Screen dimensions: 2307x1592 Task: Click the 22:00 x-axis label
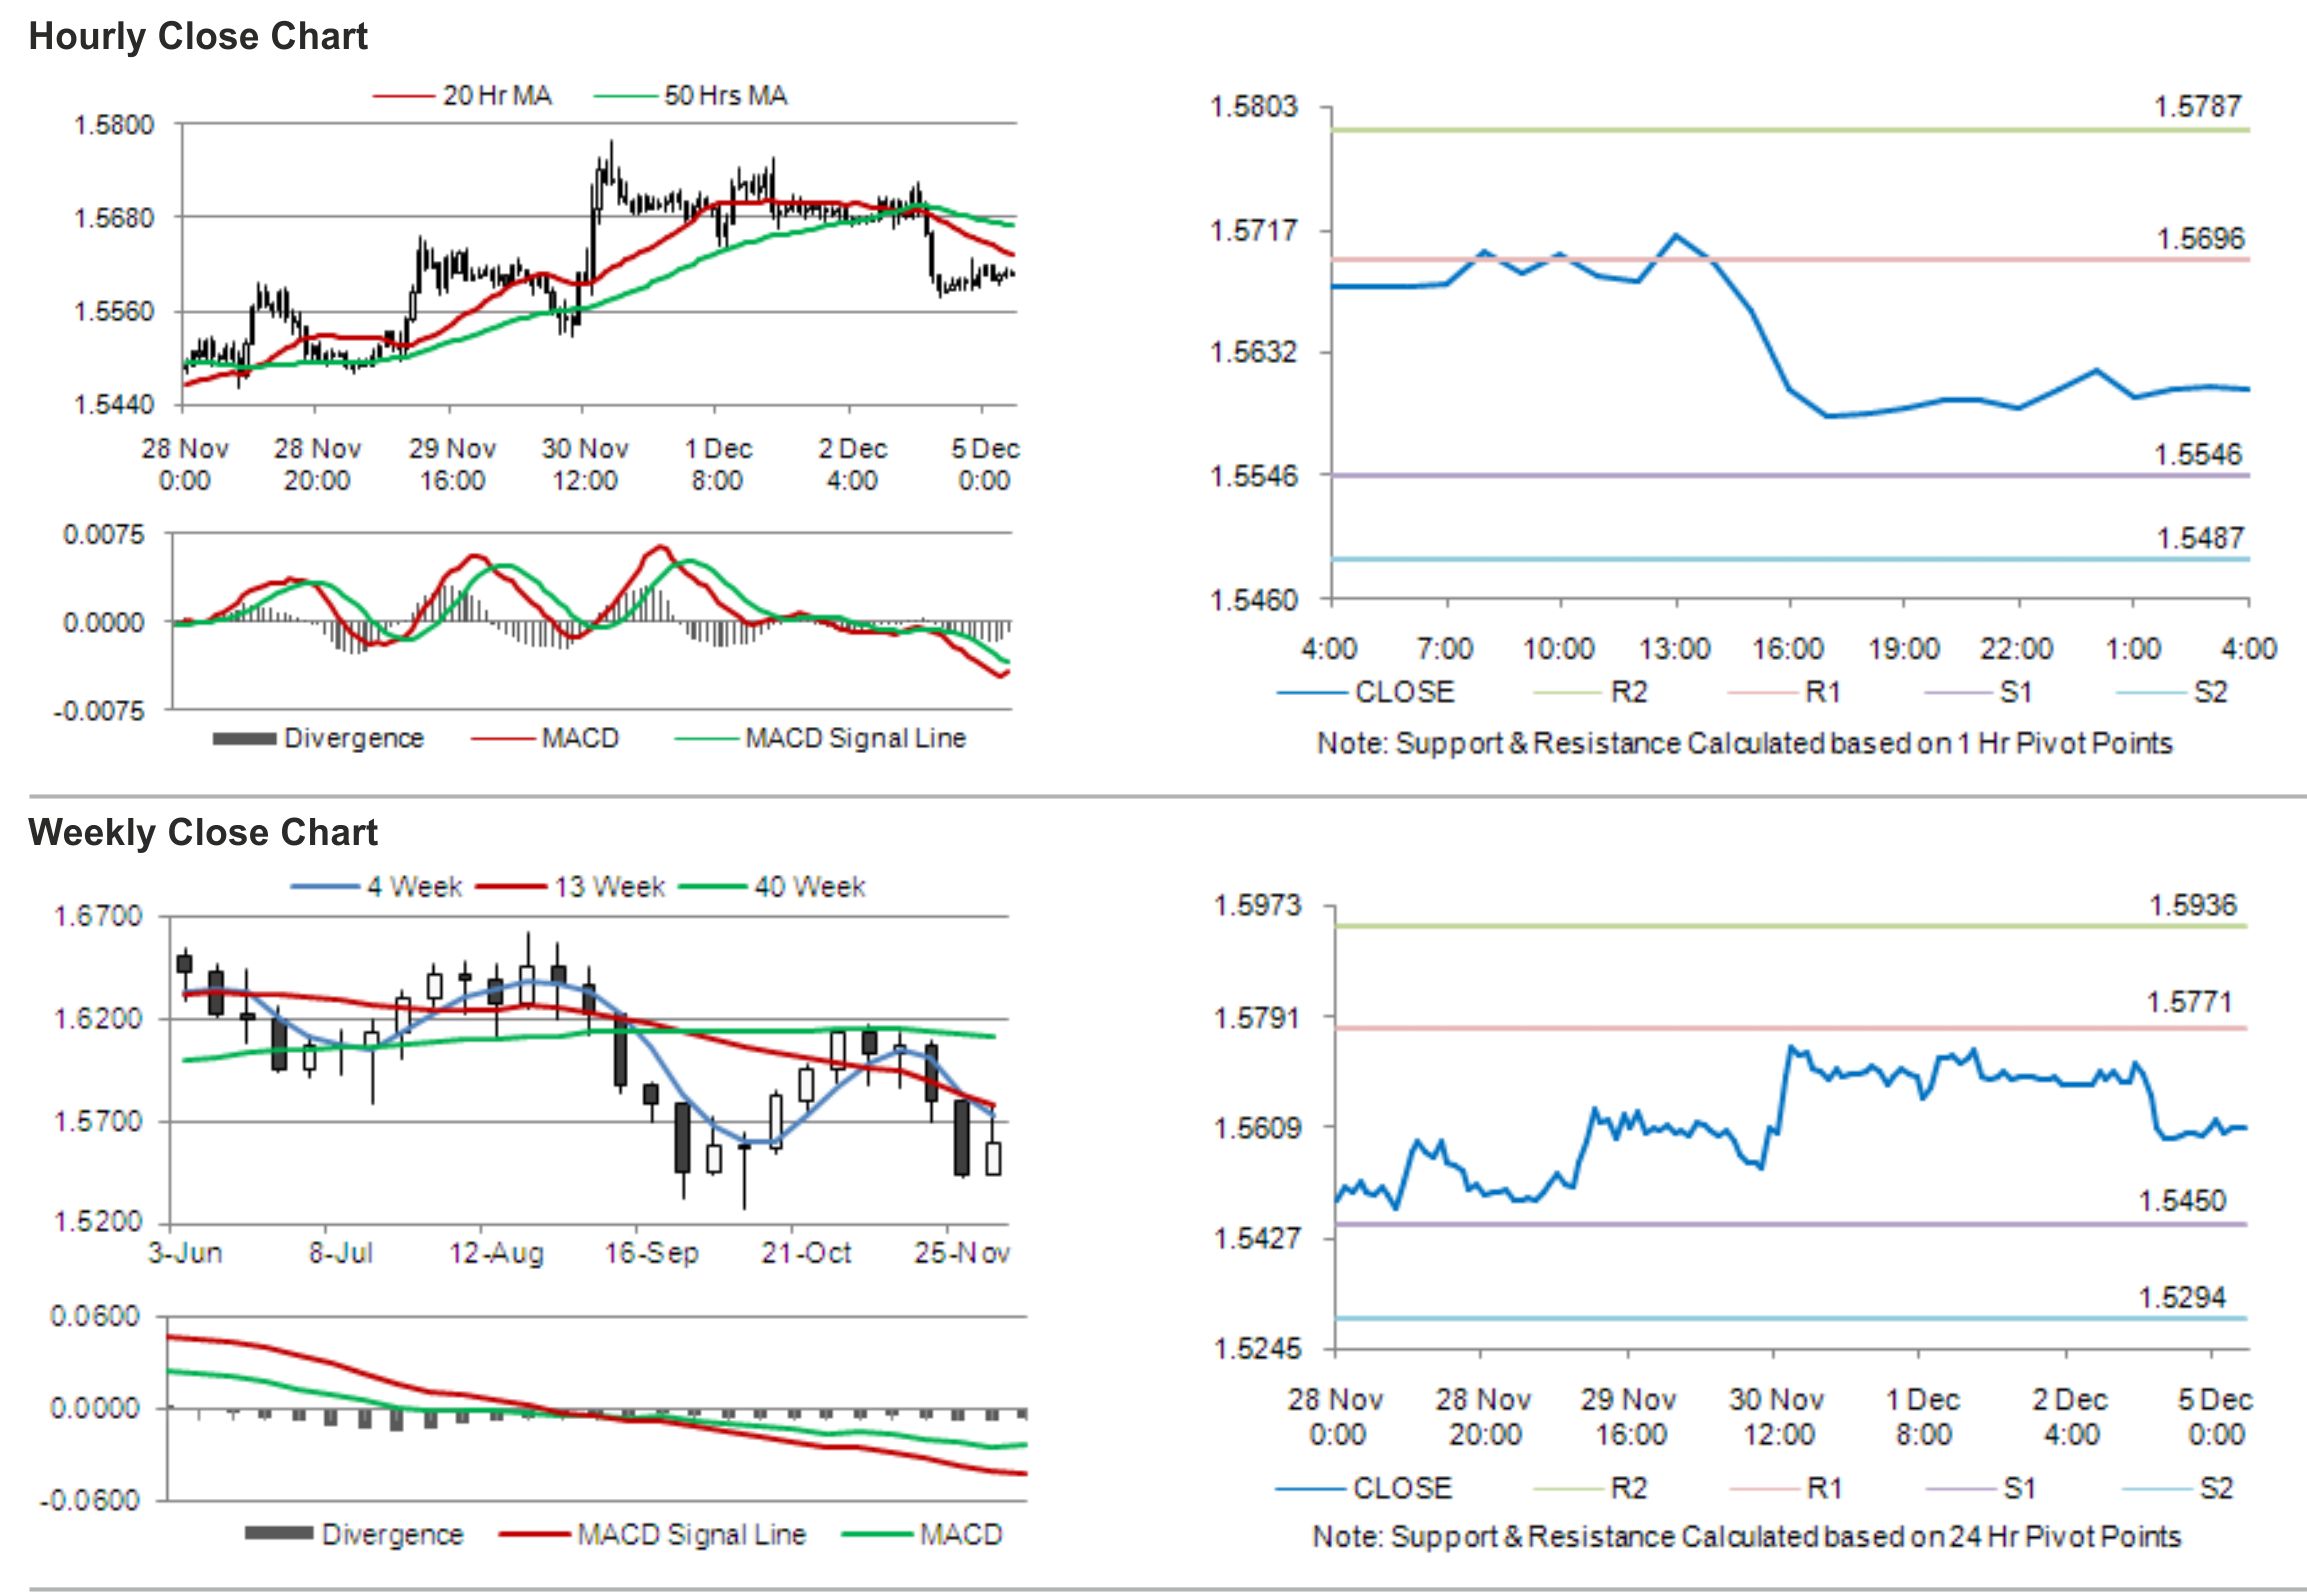point(2017,649)
